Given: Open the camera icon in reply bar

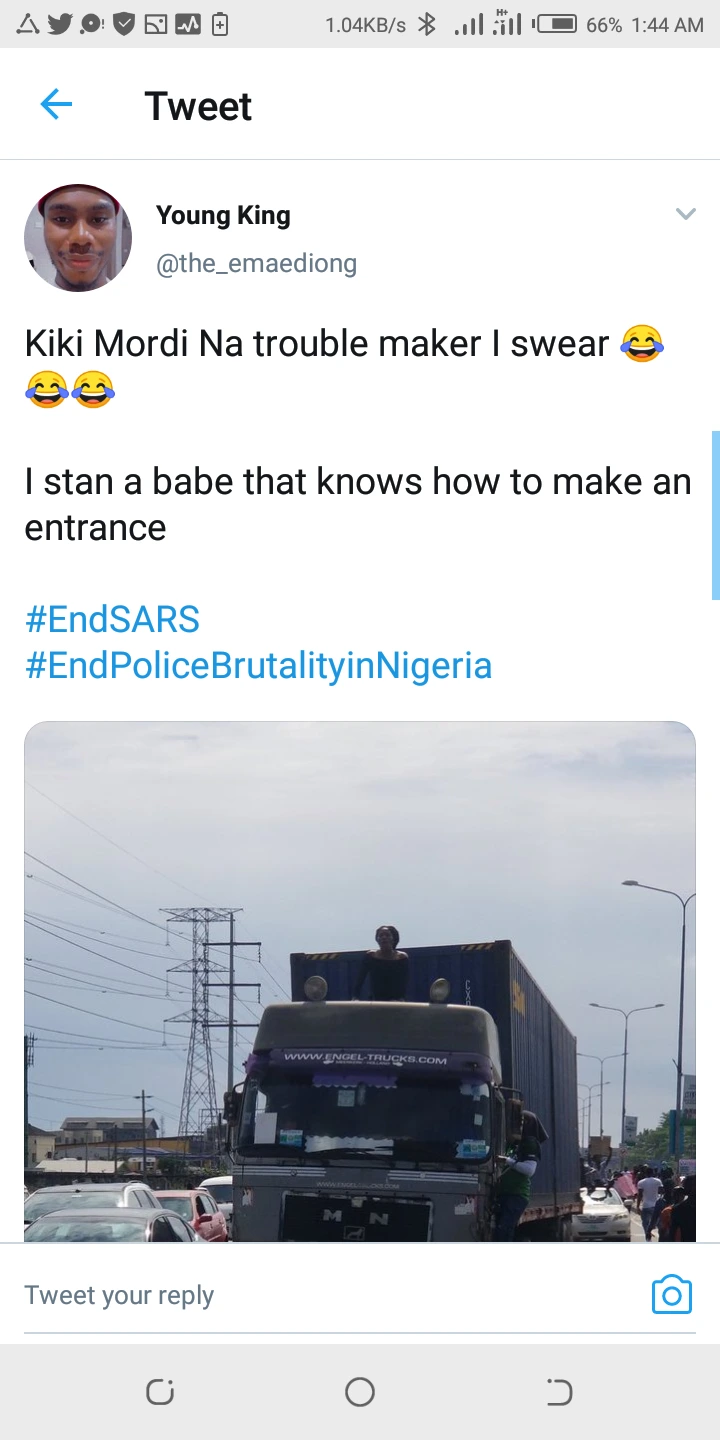Looking at the screenshot, I should [671, 1294].
